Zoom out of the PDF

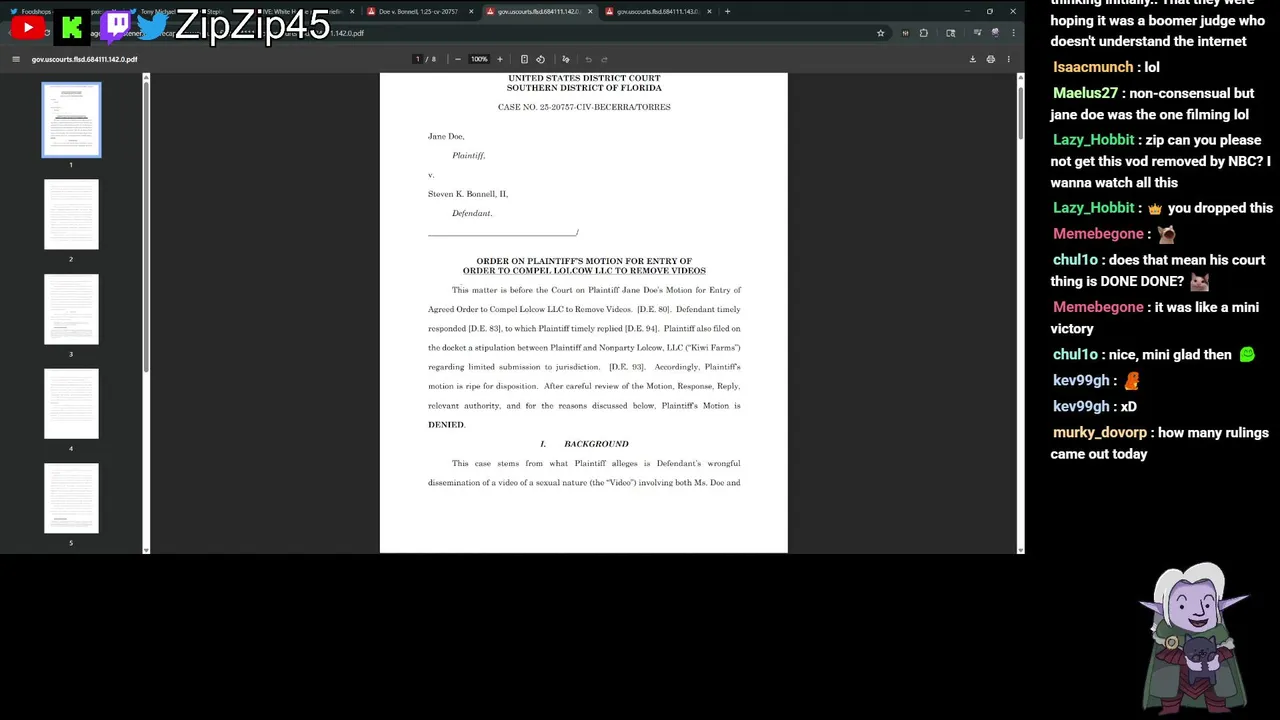coord(458,59)
